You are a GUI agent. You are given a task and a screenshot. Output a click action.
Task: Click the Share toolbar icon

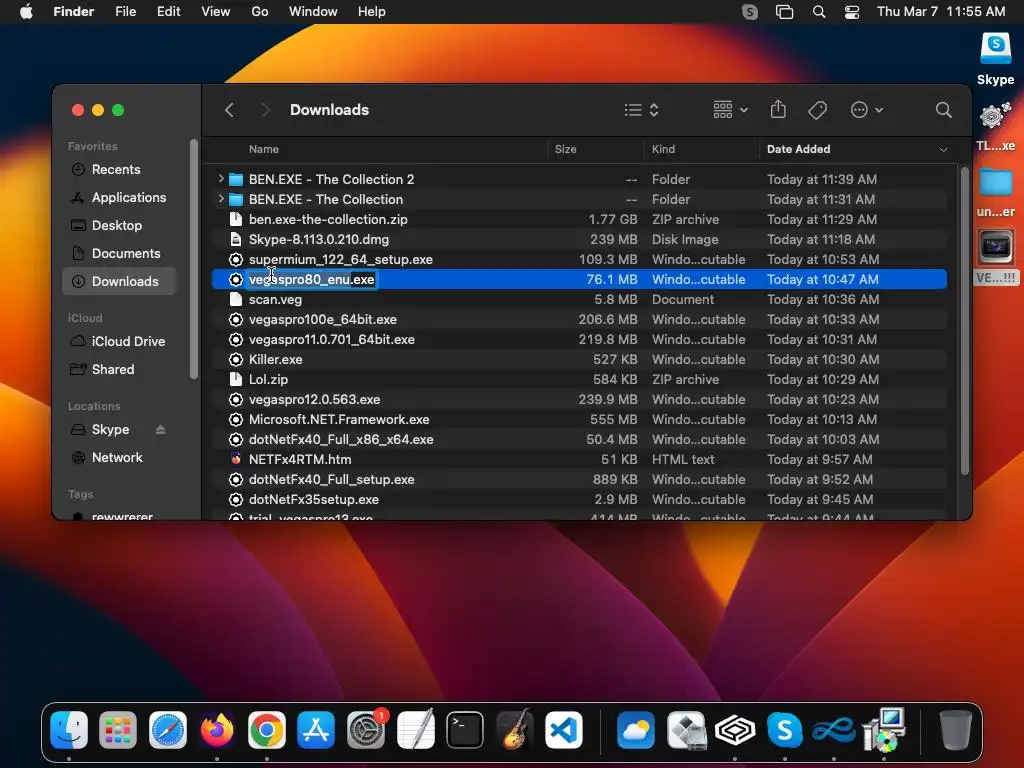pos(778,110)
